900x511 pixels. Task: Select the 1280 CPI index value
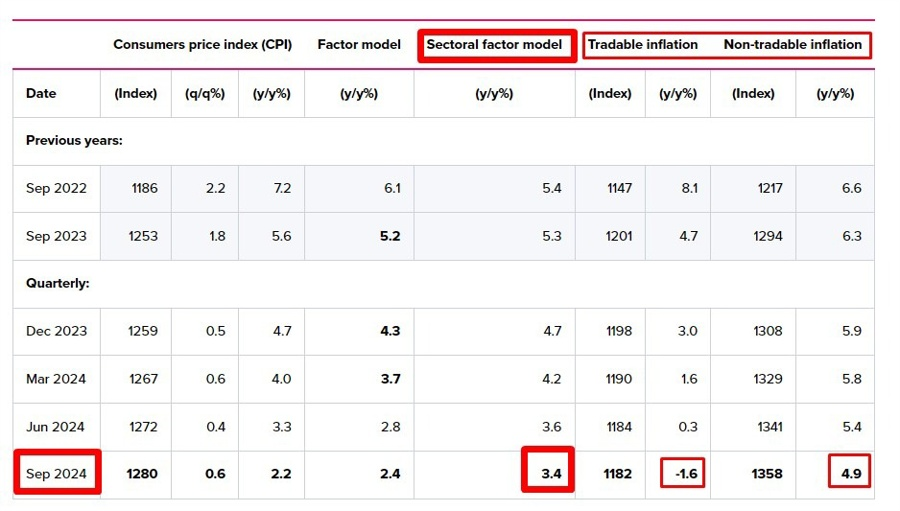click(x=143, y=474)
